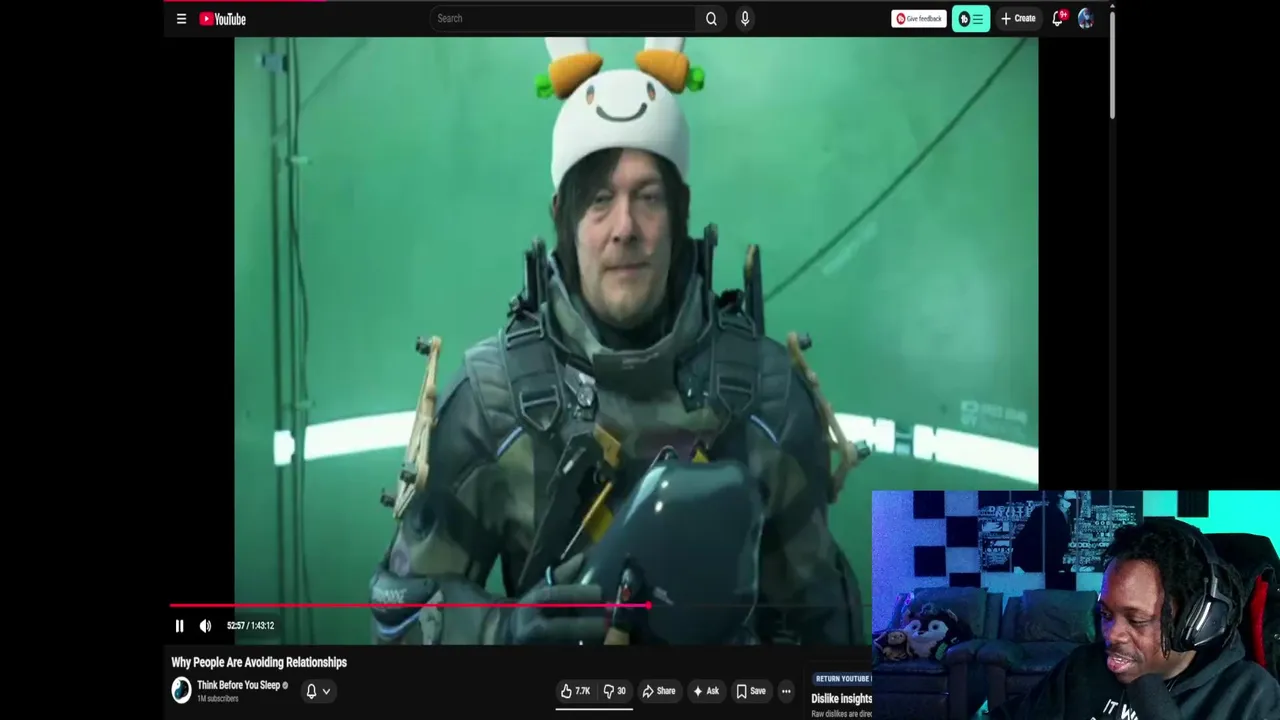The image size is (1280, 720).
Task: Open the account profile avatar
Action: pos(1085,19)
